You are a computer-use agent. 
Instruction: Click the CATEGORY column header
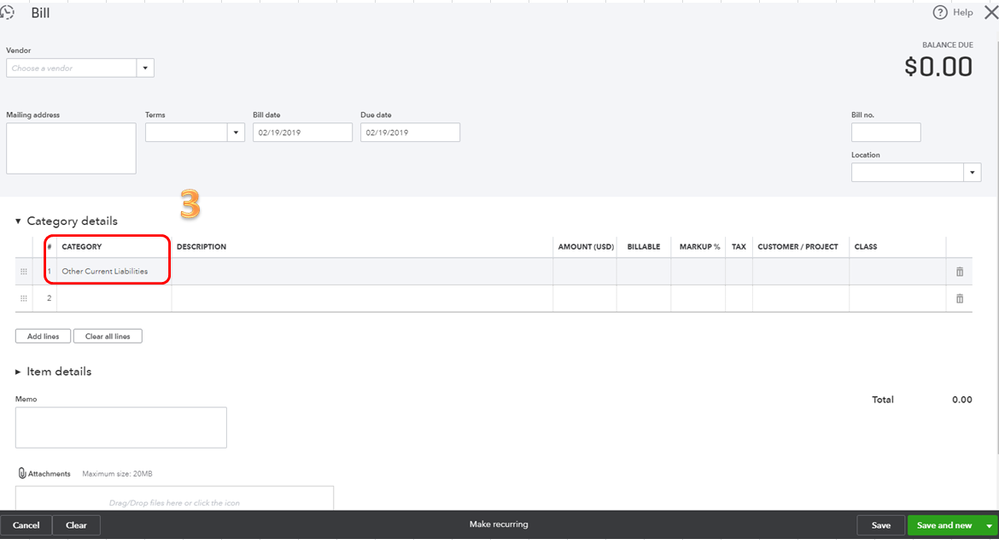click(82, 246)
